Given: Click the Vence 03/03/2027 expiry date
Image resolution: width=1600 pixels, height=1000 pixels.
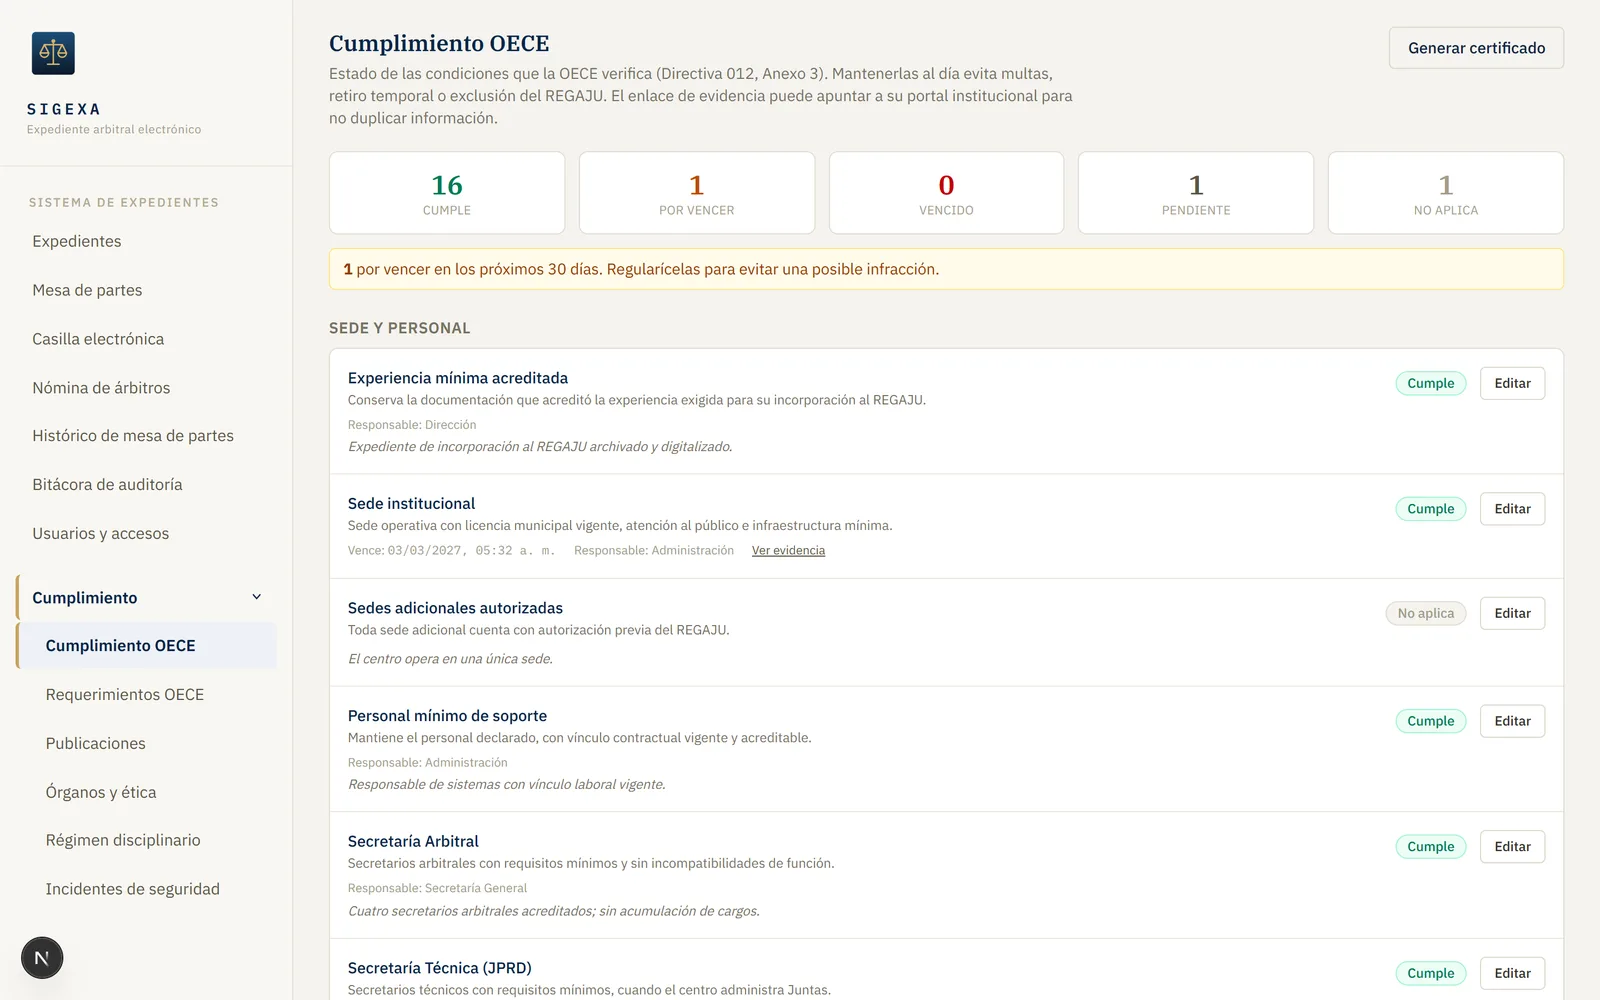Looking at the screenshot, I should tap(451, 551).
